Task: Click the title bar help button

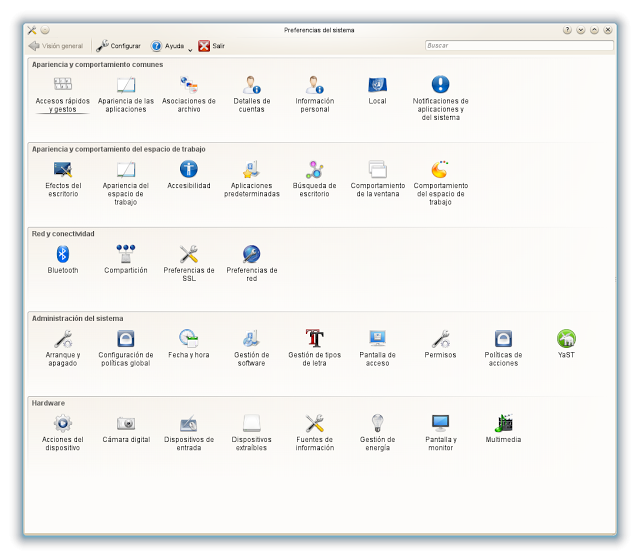Action: coord(567,30)
